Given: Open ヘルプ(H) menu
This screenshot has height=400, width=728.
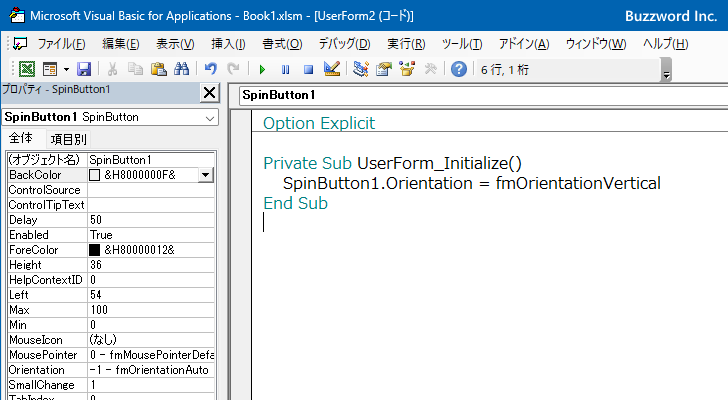Looking at the screenshot, I should pyautogui.click(x=665, y=44).
